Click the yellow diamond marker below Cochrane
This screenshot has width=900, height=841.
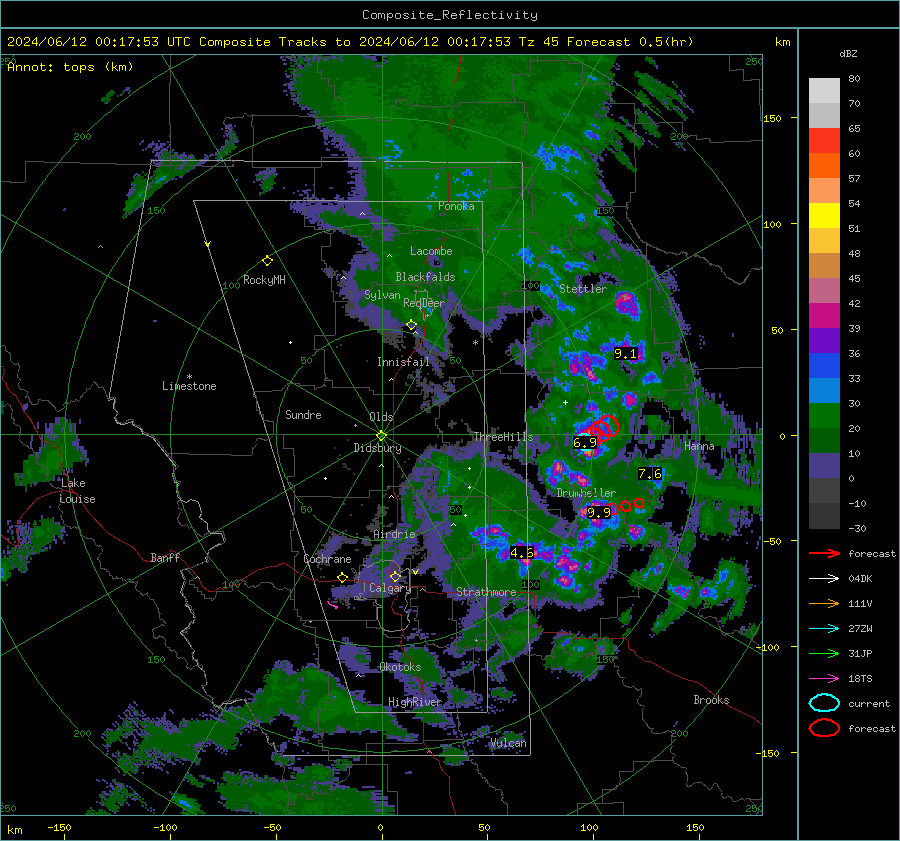pos(342,578)
